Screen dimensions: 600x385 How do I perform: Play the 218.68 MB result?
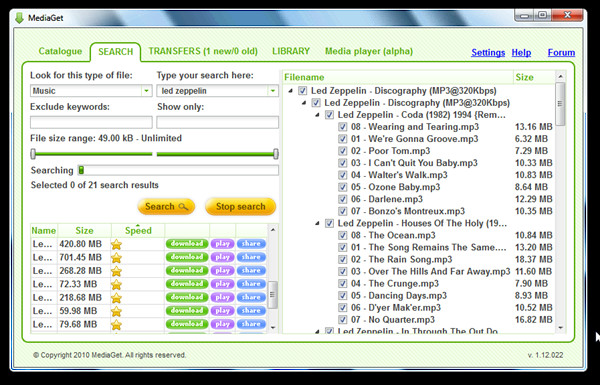(x=222, y=297)
